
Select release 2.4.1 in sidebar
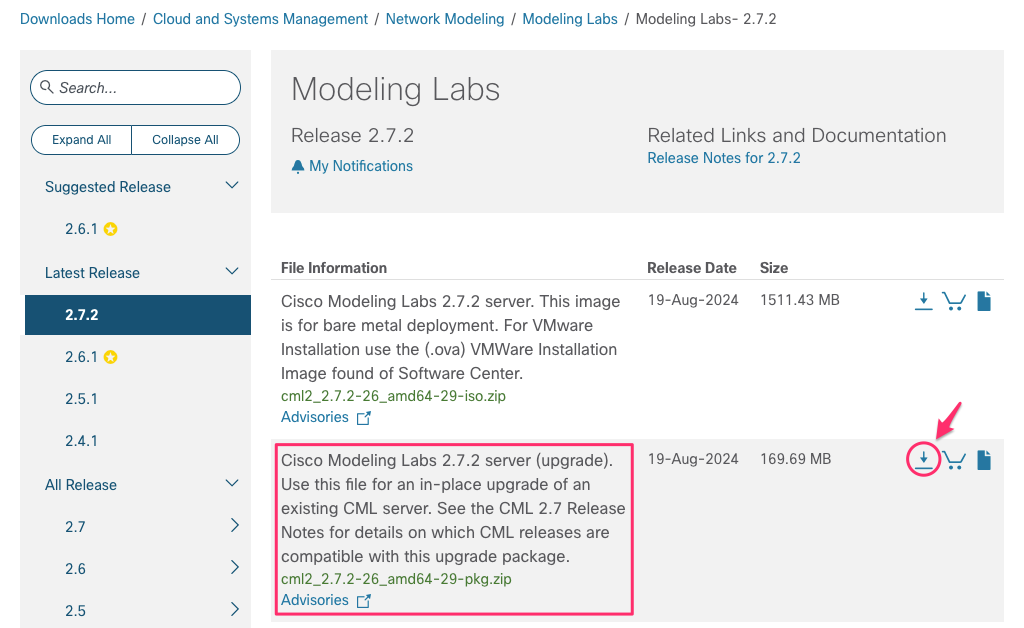pyautogui.click(x=81, y=441)
